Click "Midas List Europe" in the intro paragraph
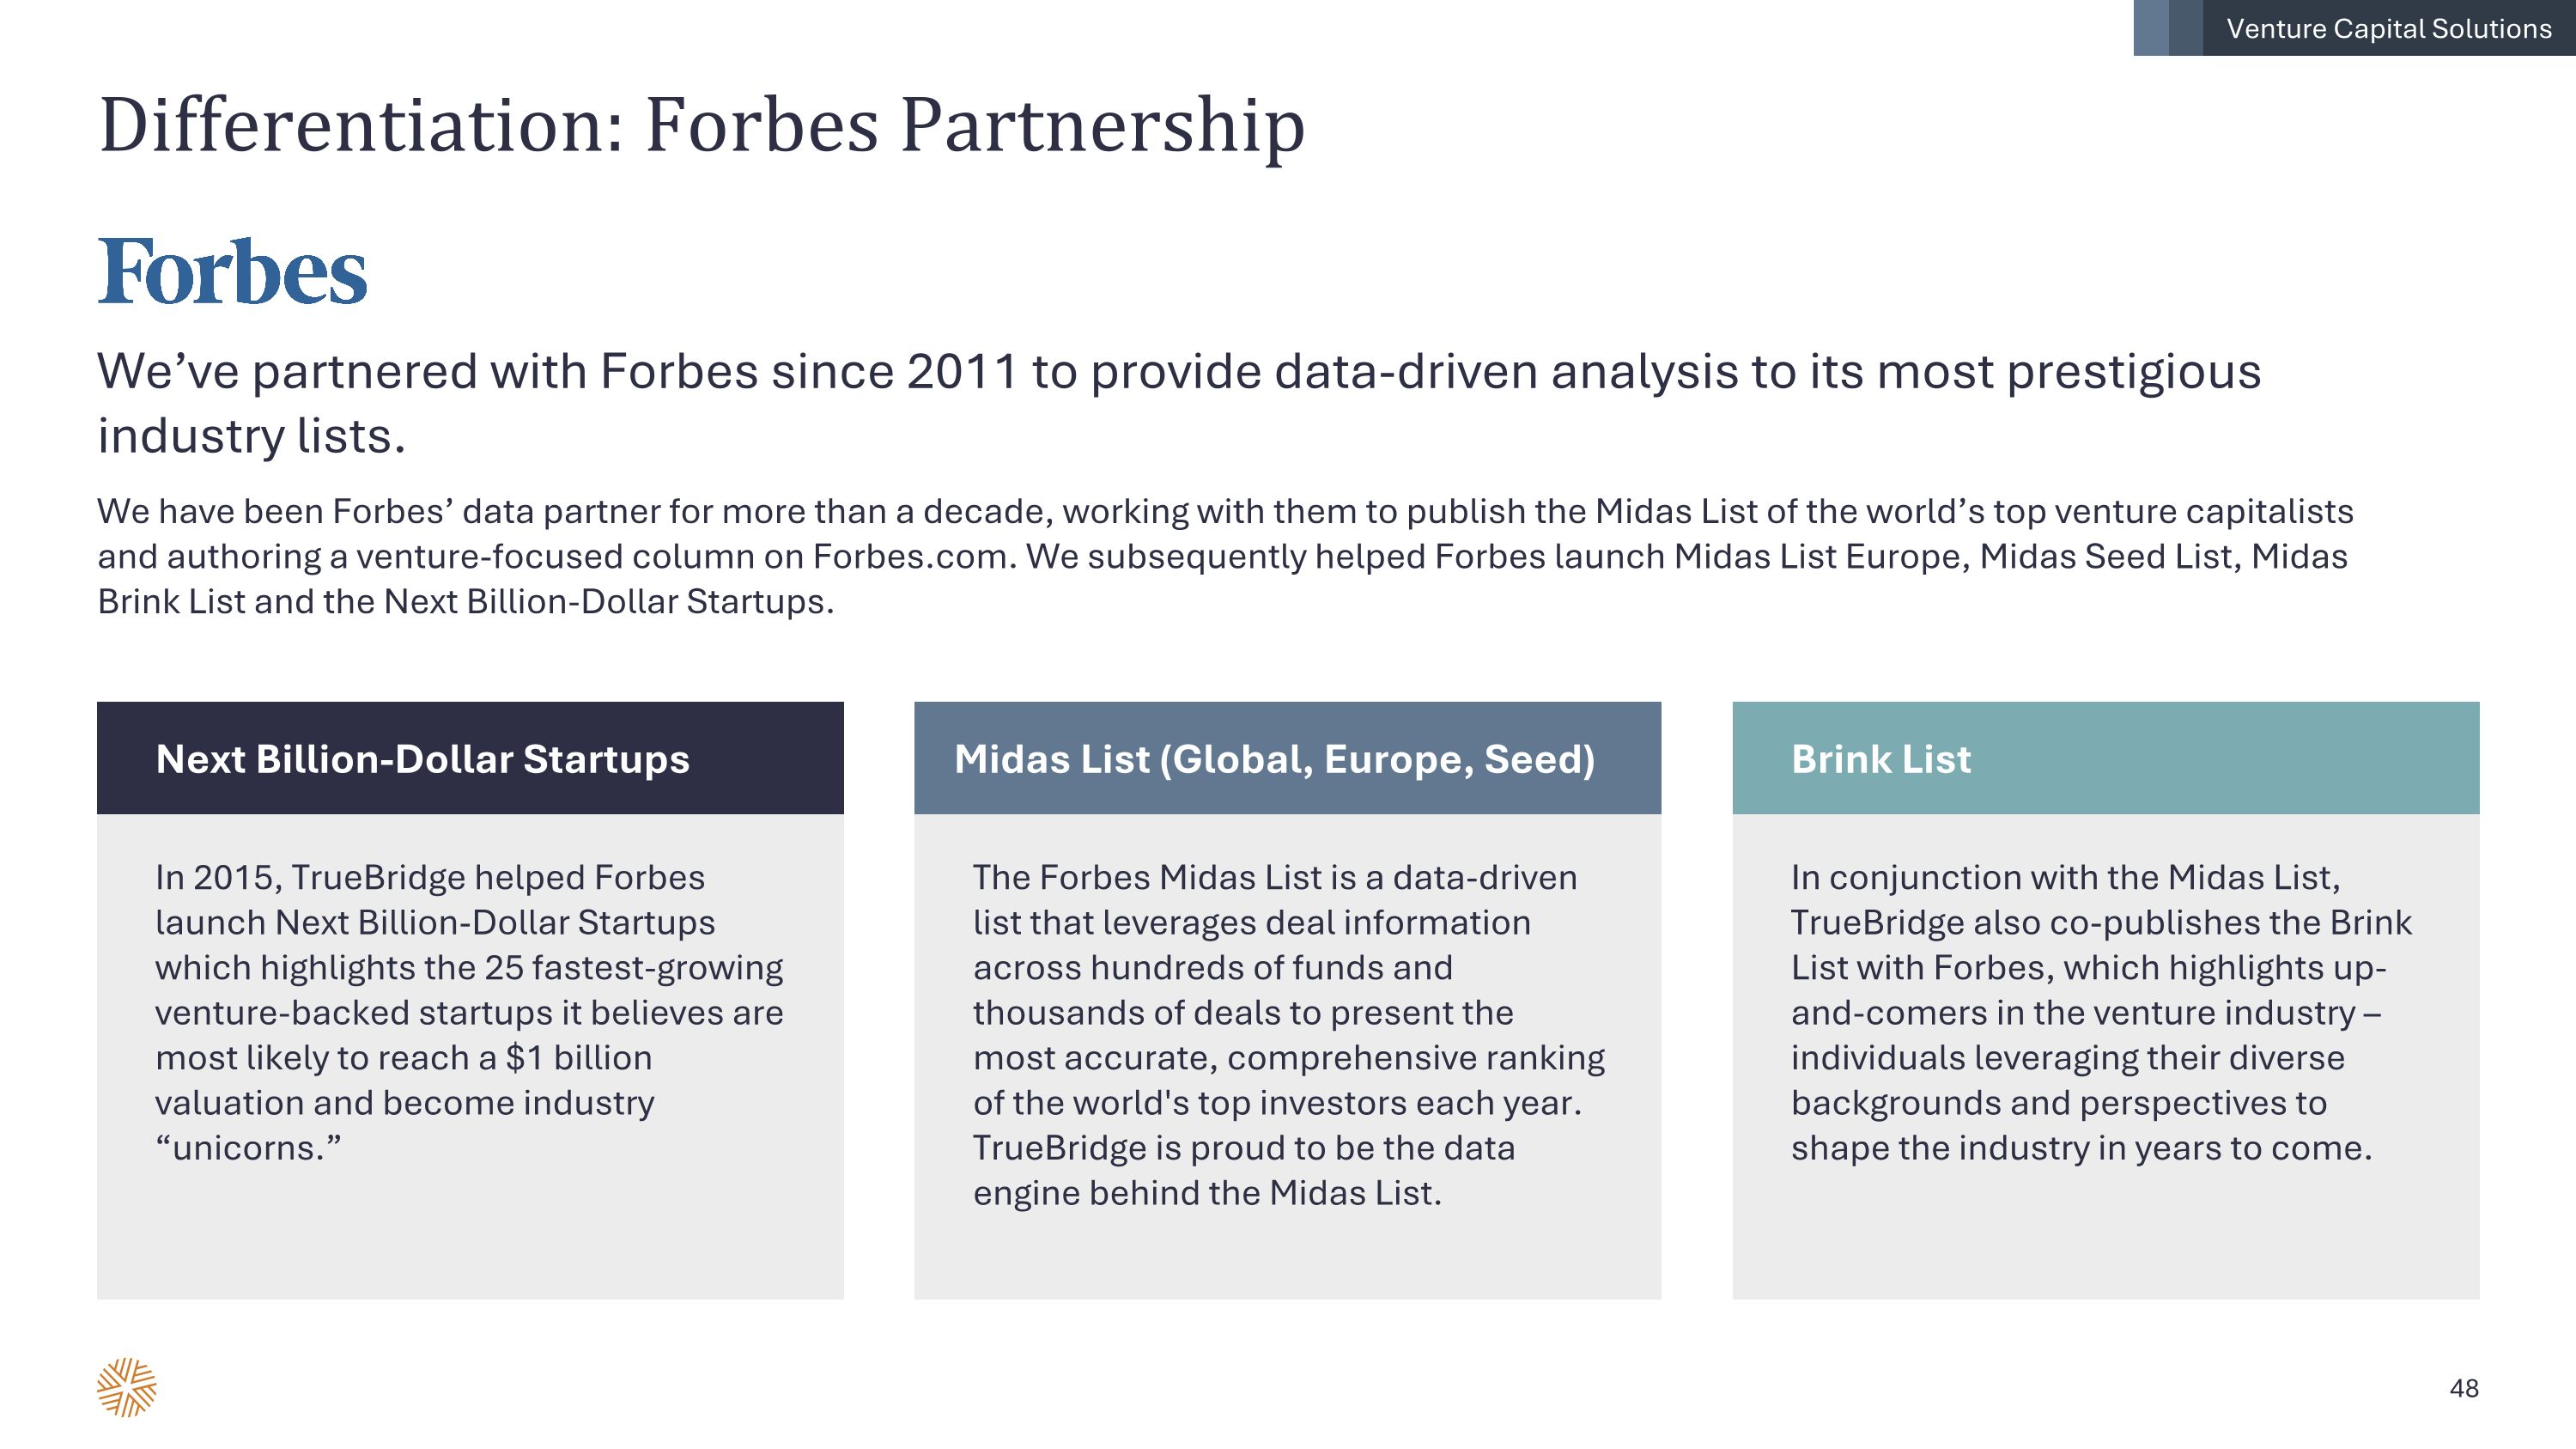Screen dimensions: 2576x1449 1821,557
